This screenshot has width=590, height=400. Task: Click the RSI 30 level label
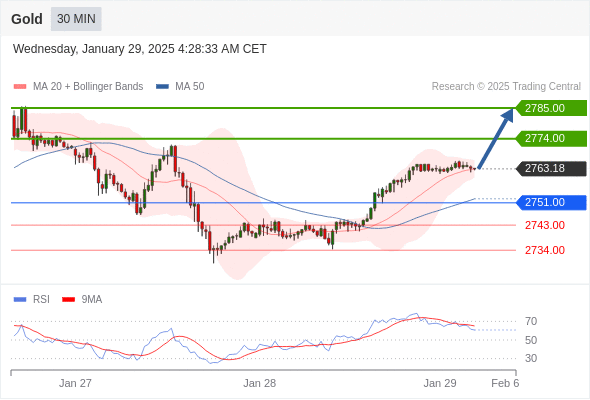531,358
